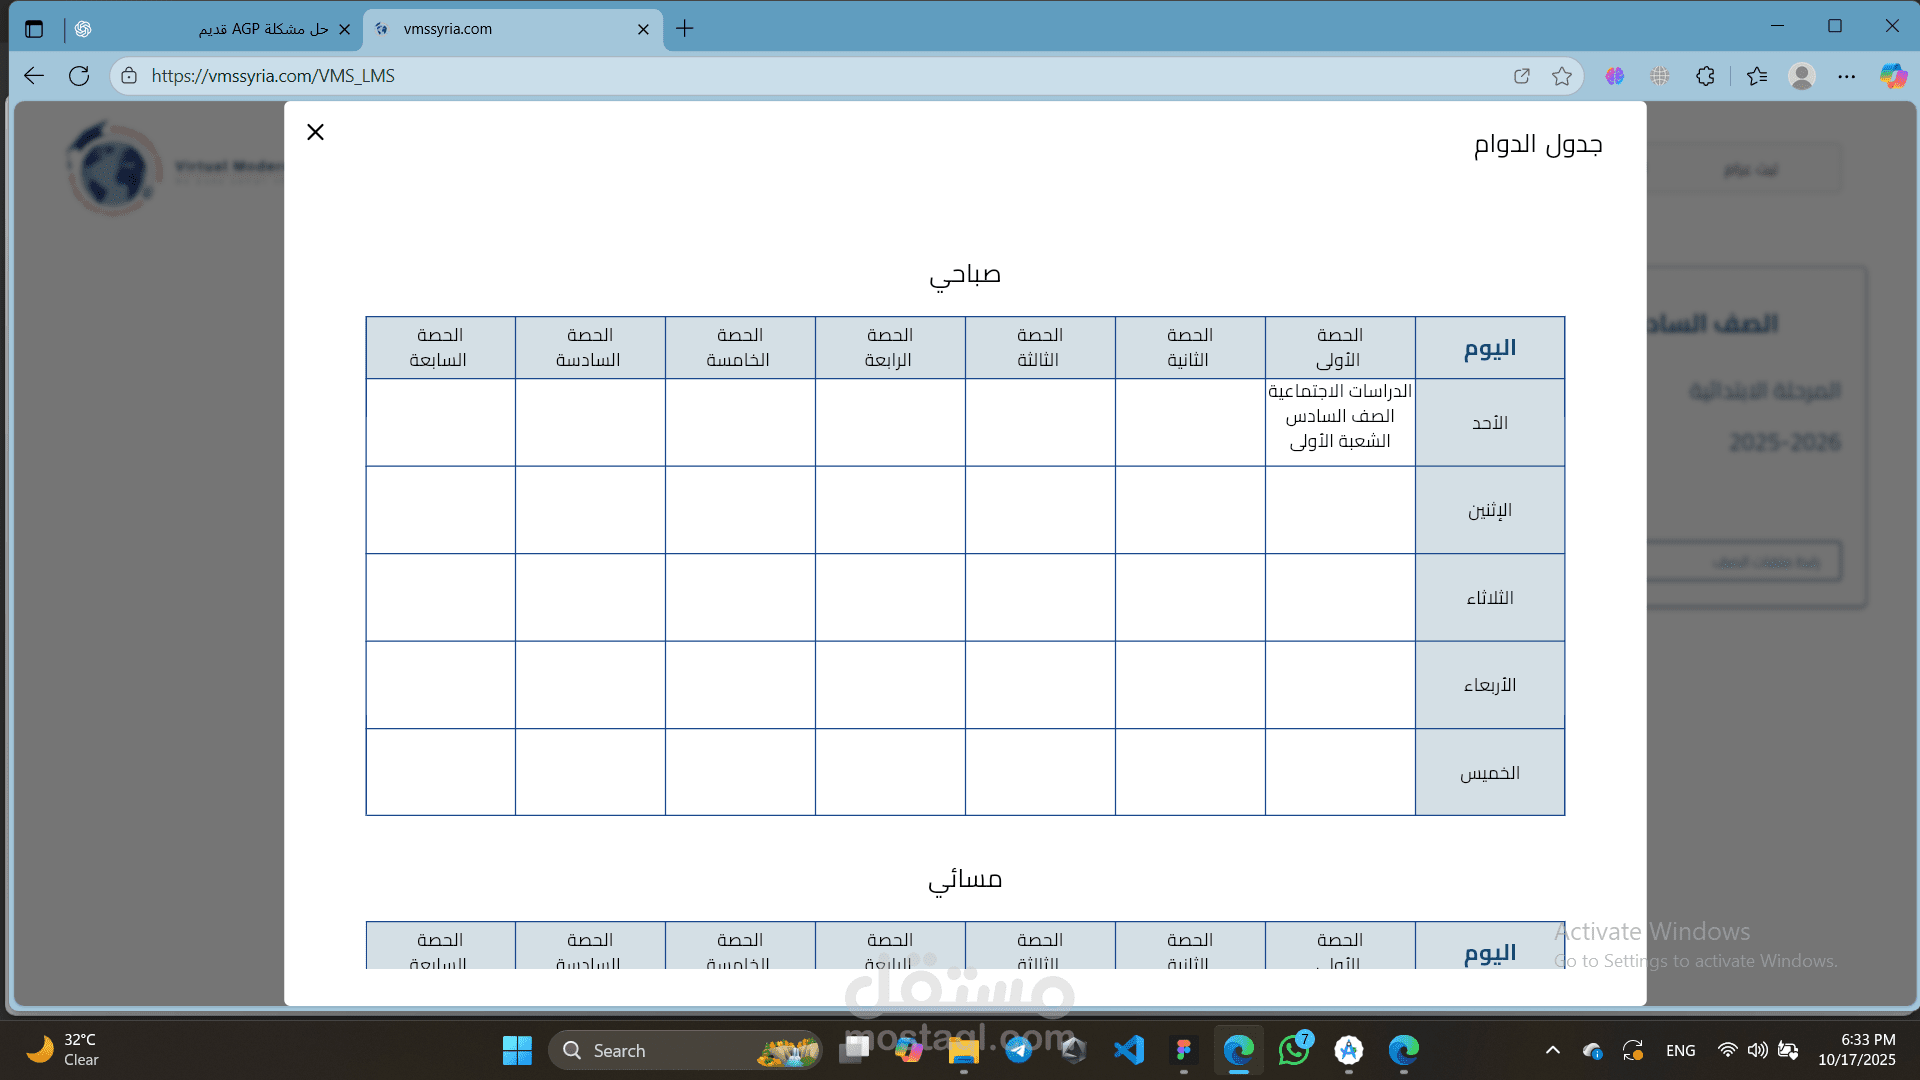Open the tab actions menu icon

coord(34,29)
